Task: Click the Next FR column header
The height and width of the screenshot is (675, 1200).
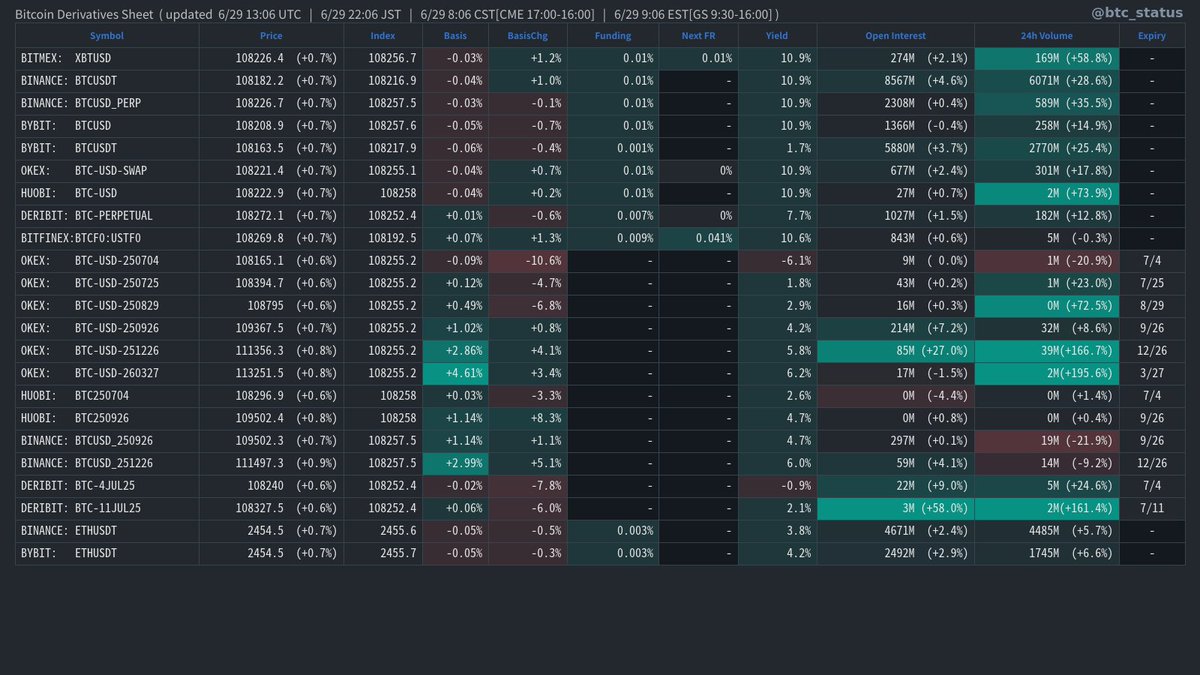Action: (699, 36)
